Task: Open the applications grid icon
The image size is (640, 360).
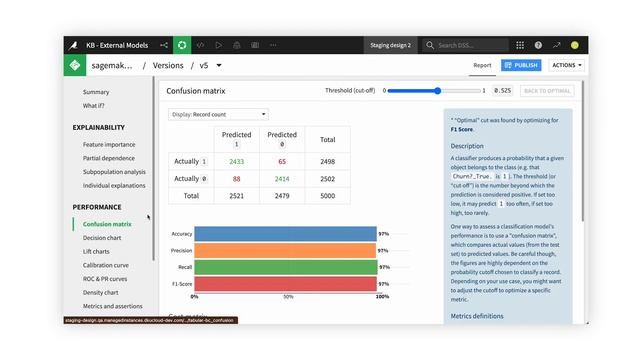Action: pyautogui.click(x=520, y=45)
